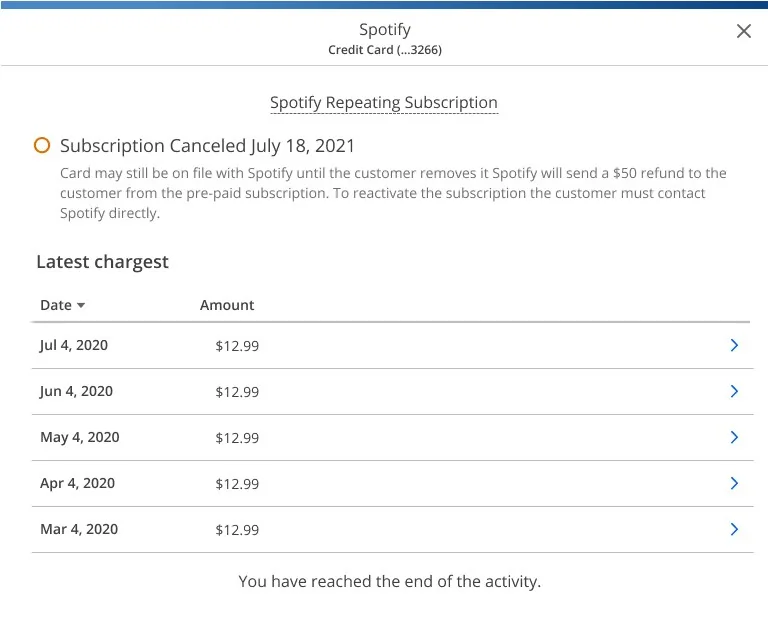Open the Spotify Repeating Subscription link
Screen dimensions: 768x630
click(384, 103)
